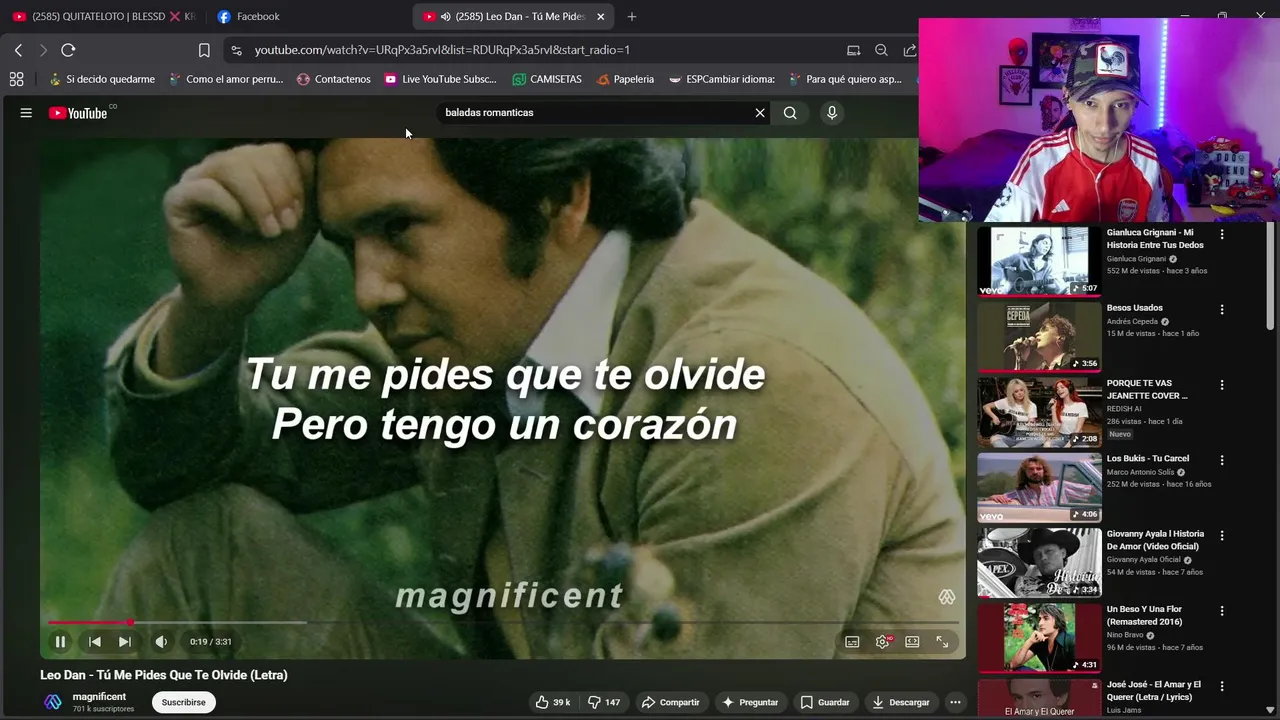Mute the player volume
This screenshot has height=720, width=1280.
[161, 642]
